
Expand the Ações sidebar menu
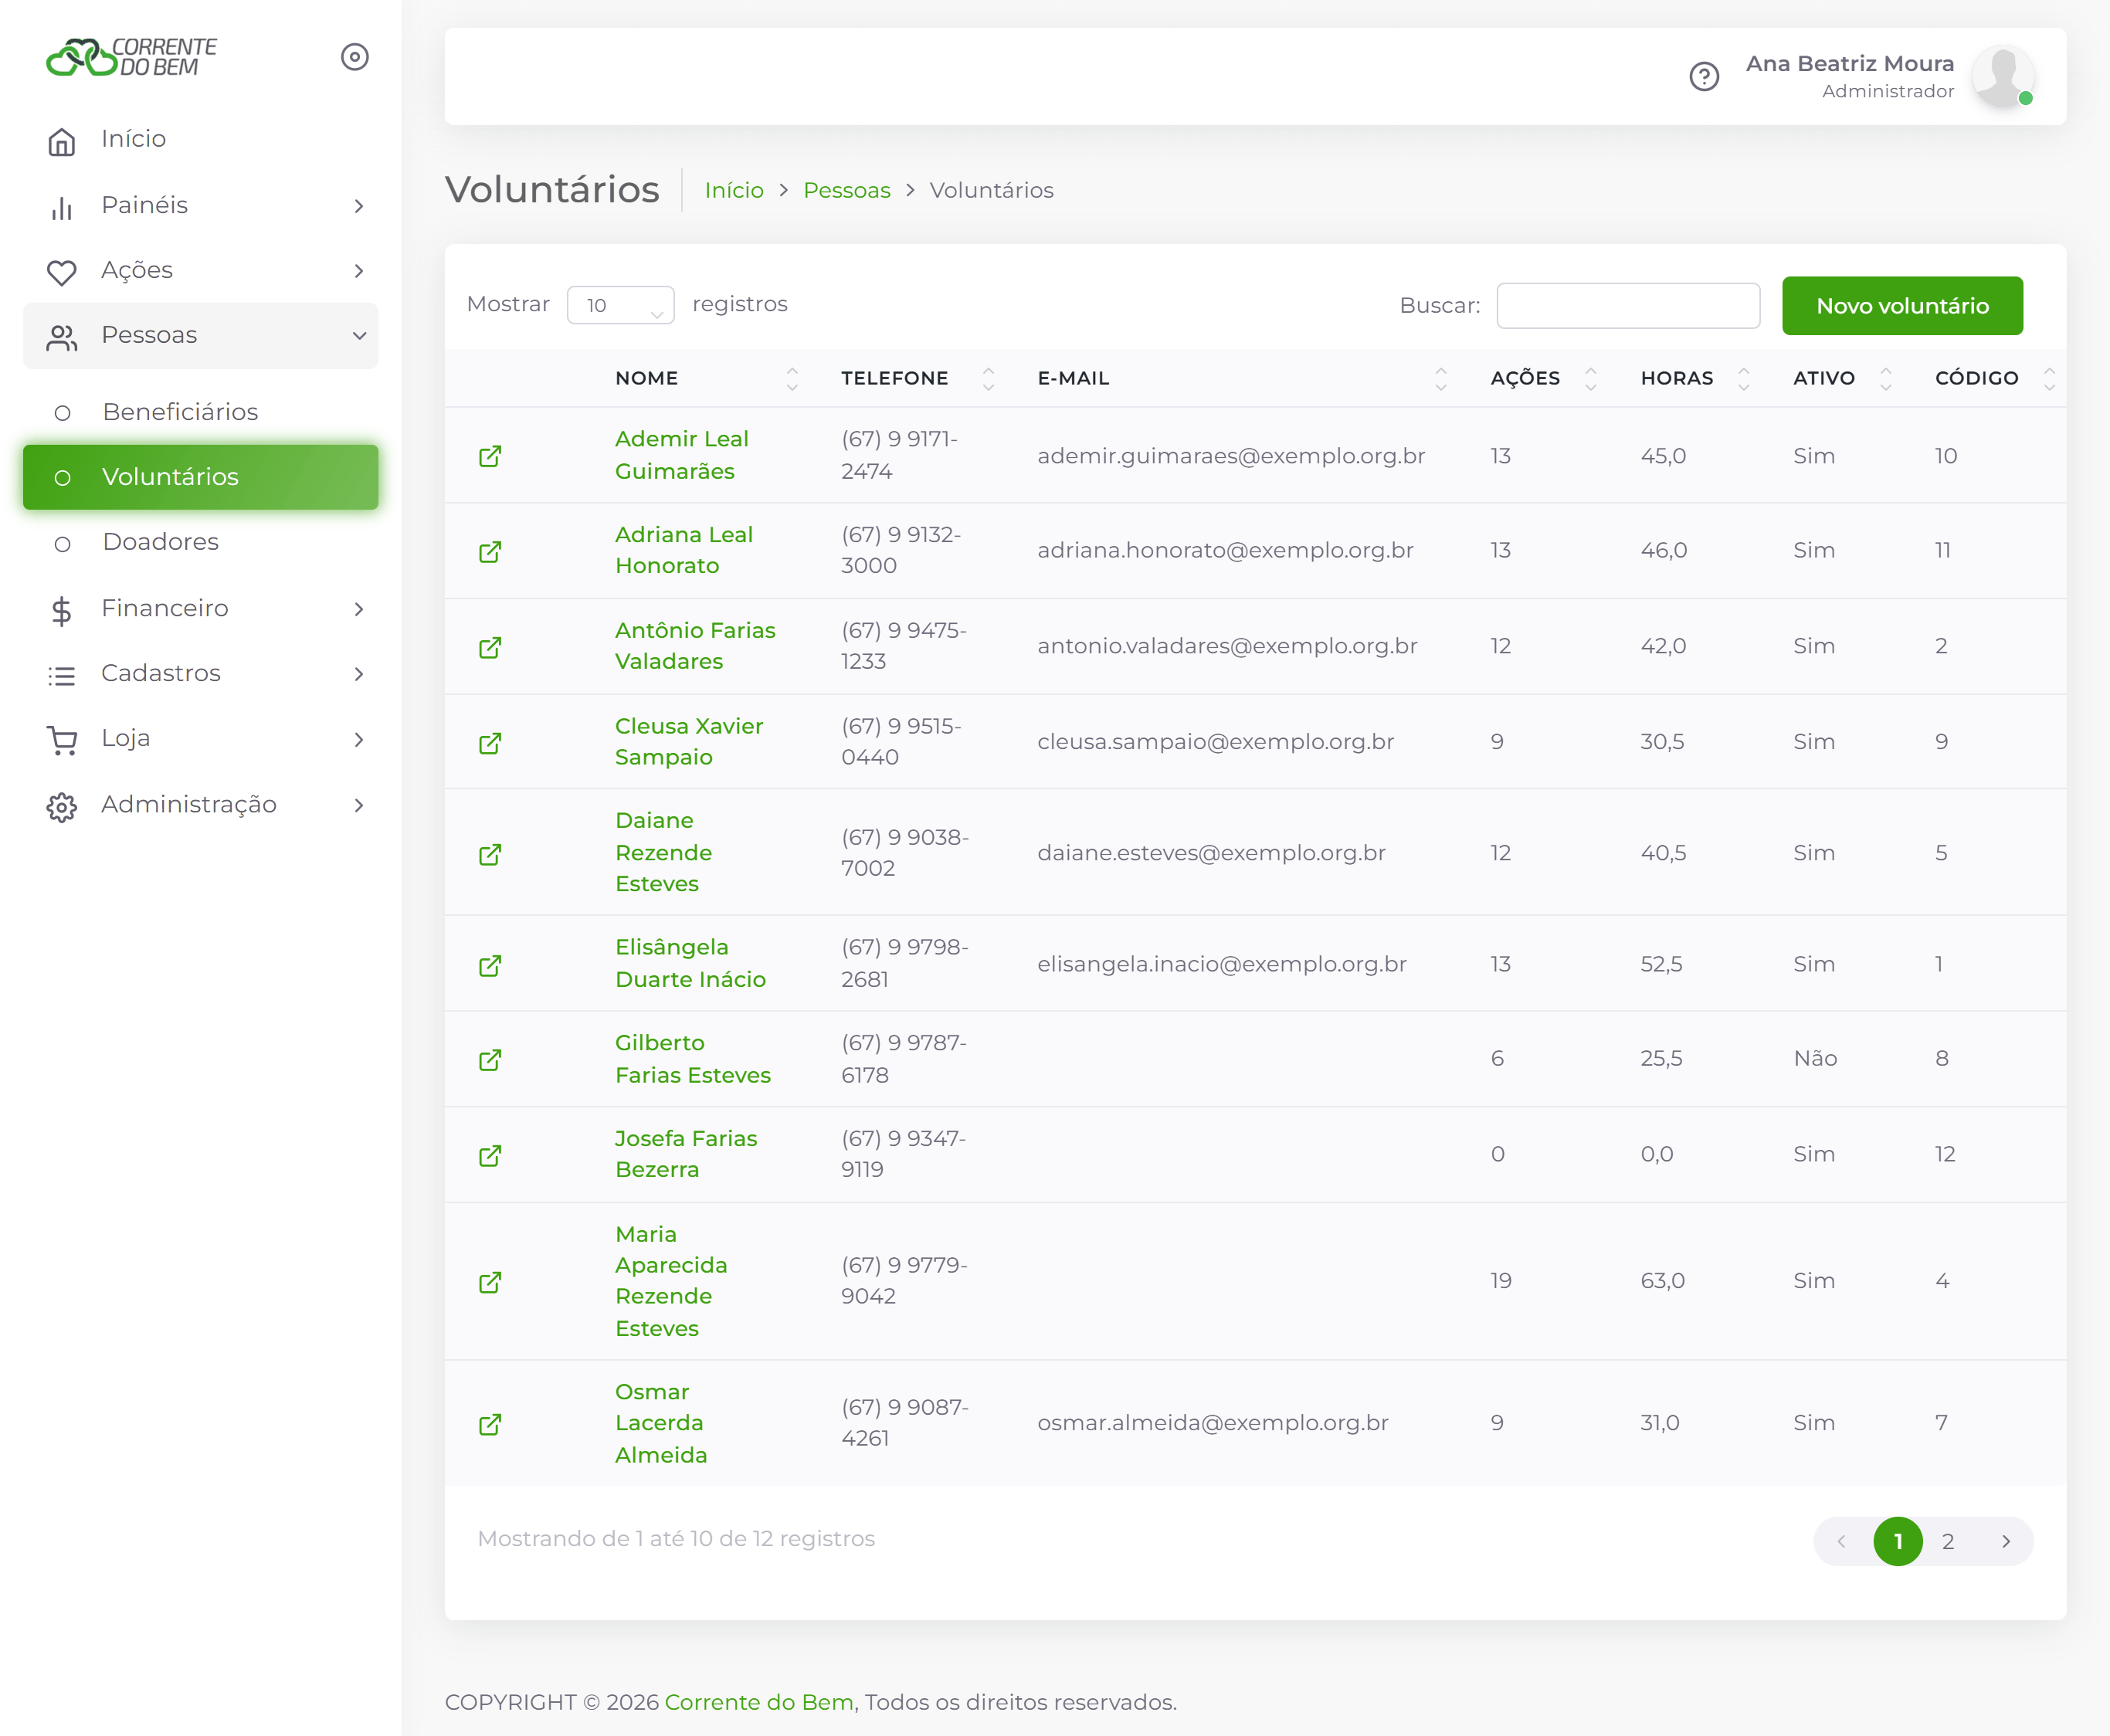coord(201,270)
